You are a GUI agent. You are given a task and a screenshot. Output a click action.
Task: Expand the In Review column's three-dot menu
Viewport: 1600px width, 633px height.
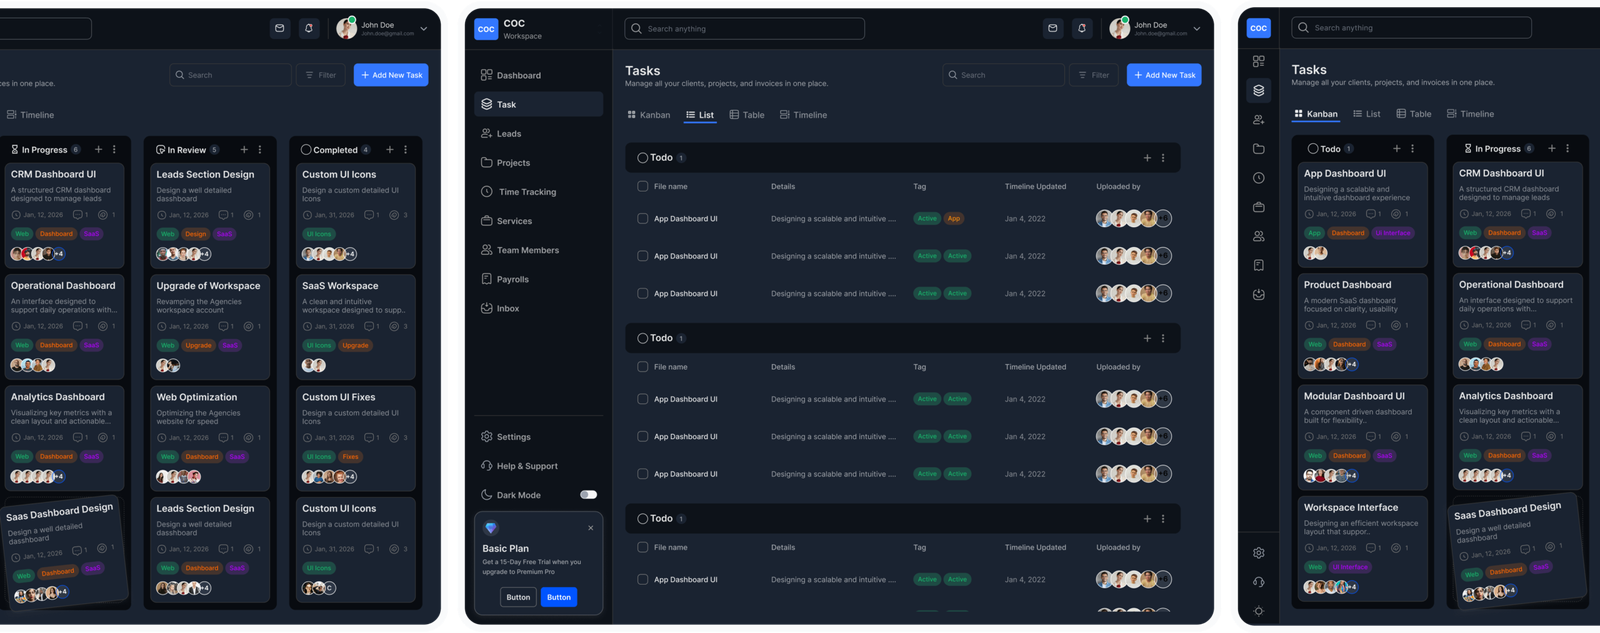pyautogui.click(x=260, y=150)
